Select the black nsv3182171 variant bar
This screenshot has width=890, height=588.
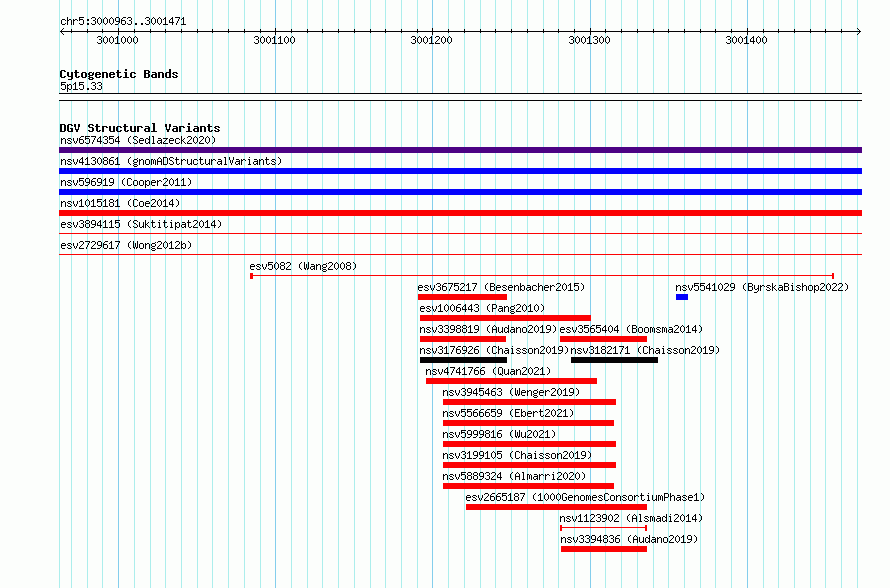(614, 360)
